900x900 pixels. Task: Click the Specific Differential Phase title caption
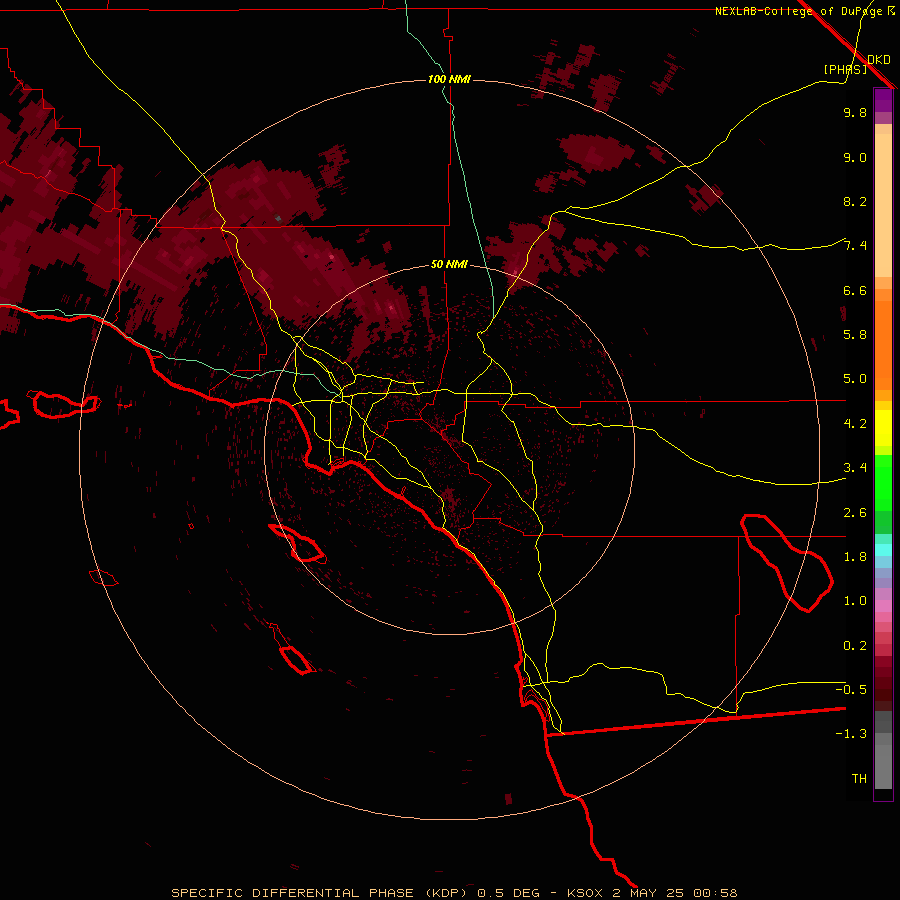(454, 893)
